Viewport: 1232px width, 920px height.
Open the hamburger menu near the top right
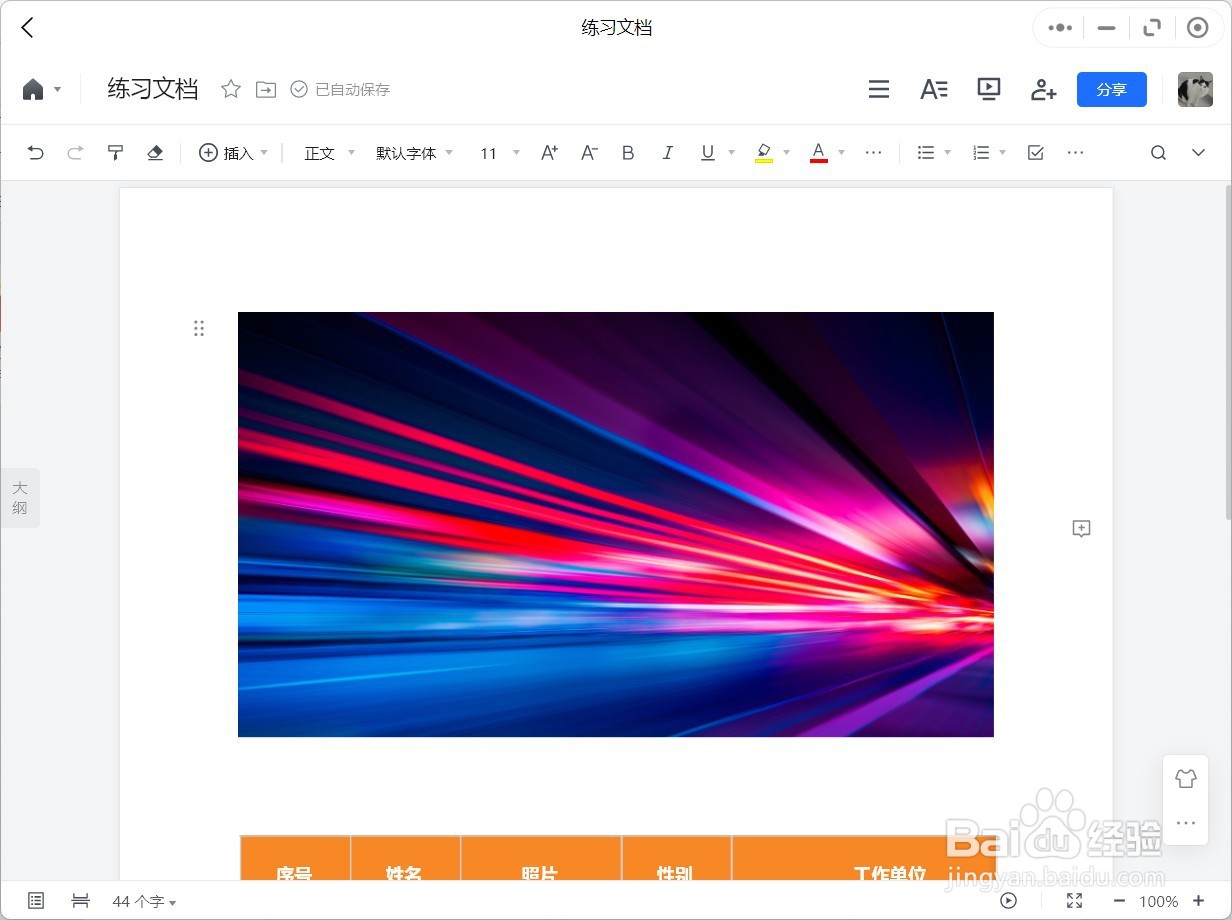click(878, 89)
